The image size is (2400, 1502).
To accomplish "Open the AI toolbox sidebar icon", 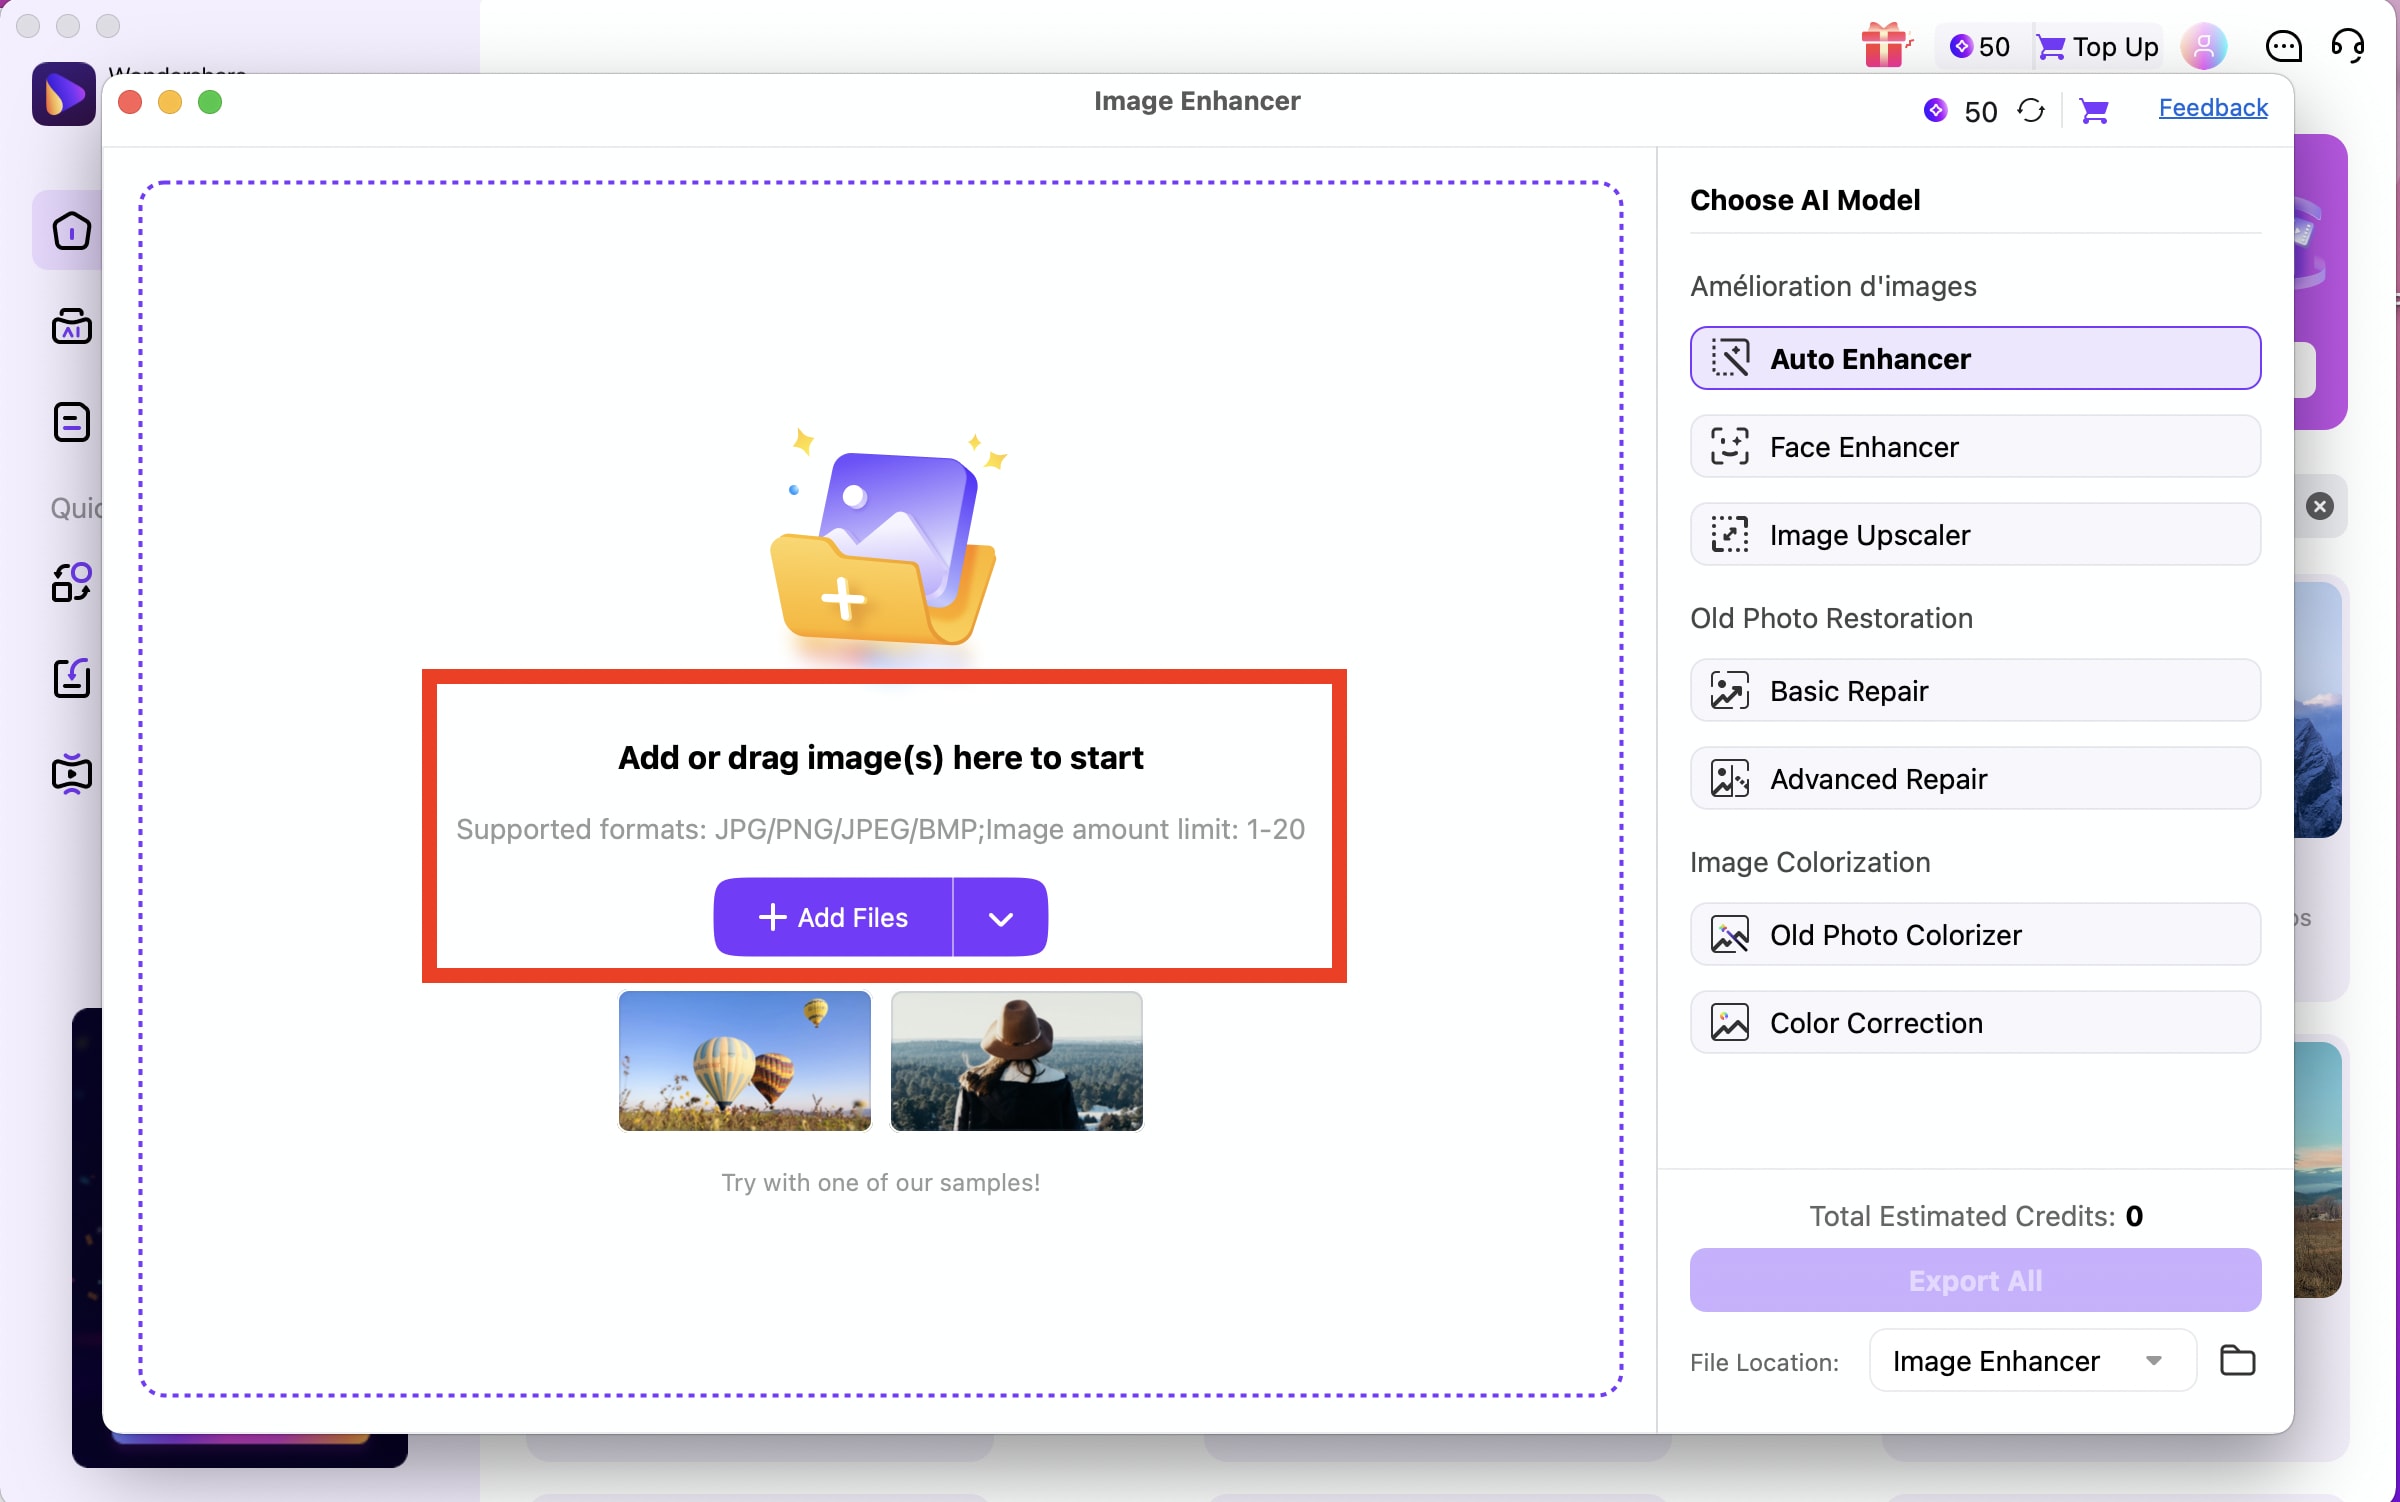I will tap(71, 326).
